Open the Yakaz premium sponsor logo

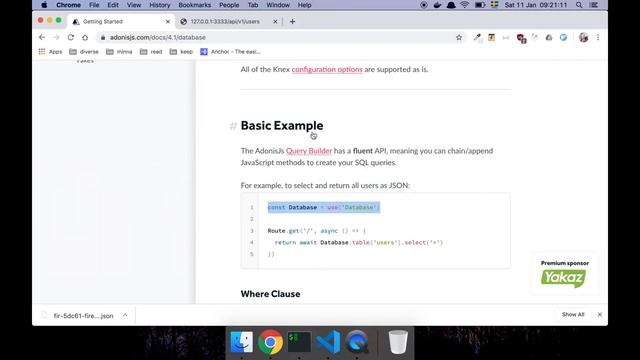563,278
